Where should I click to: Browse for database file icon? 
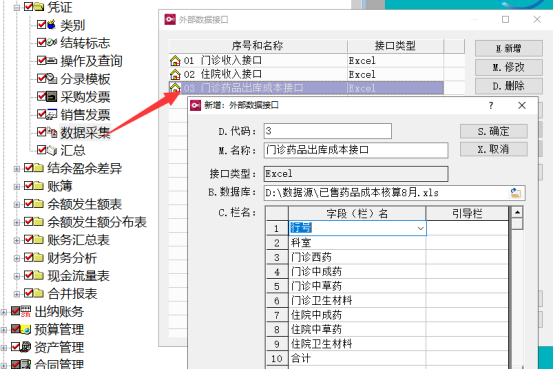tap(516, 193)
